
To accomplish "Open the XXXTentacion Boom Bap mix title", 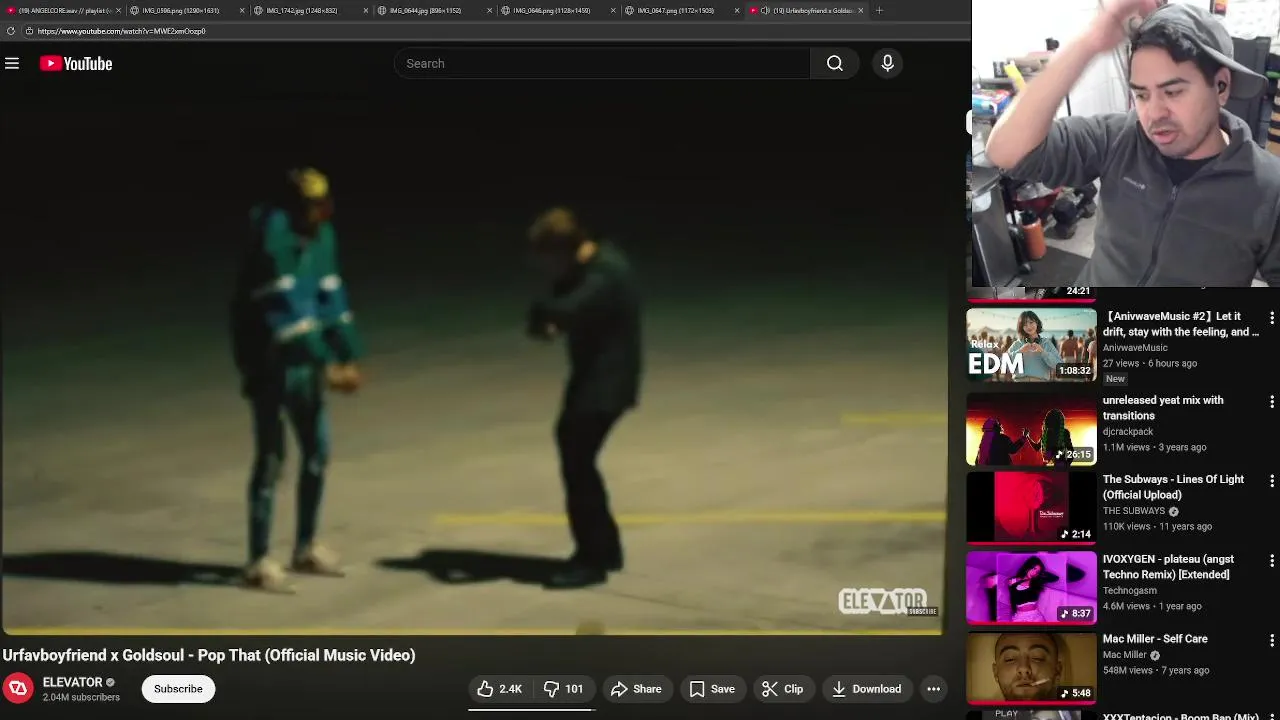I will [1180, 716].
